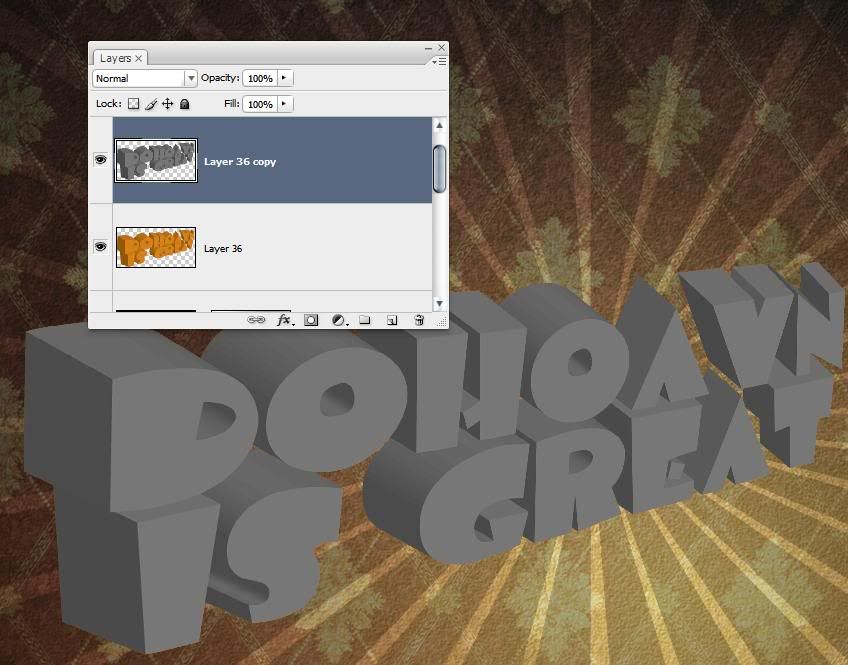
Task: Click the Fill 100% value field
Action: coord(260,104)
